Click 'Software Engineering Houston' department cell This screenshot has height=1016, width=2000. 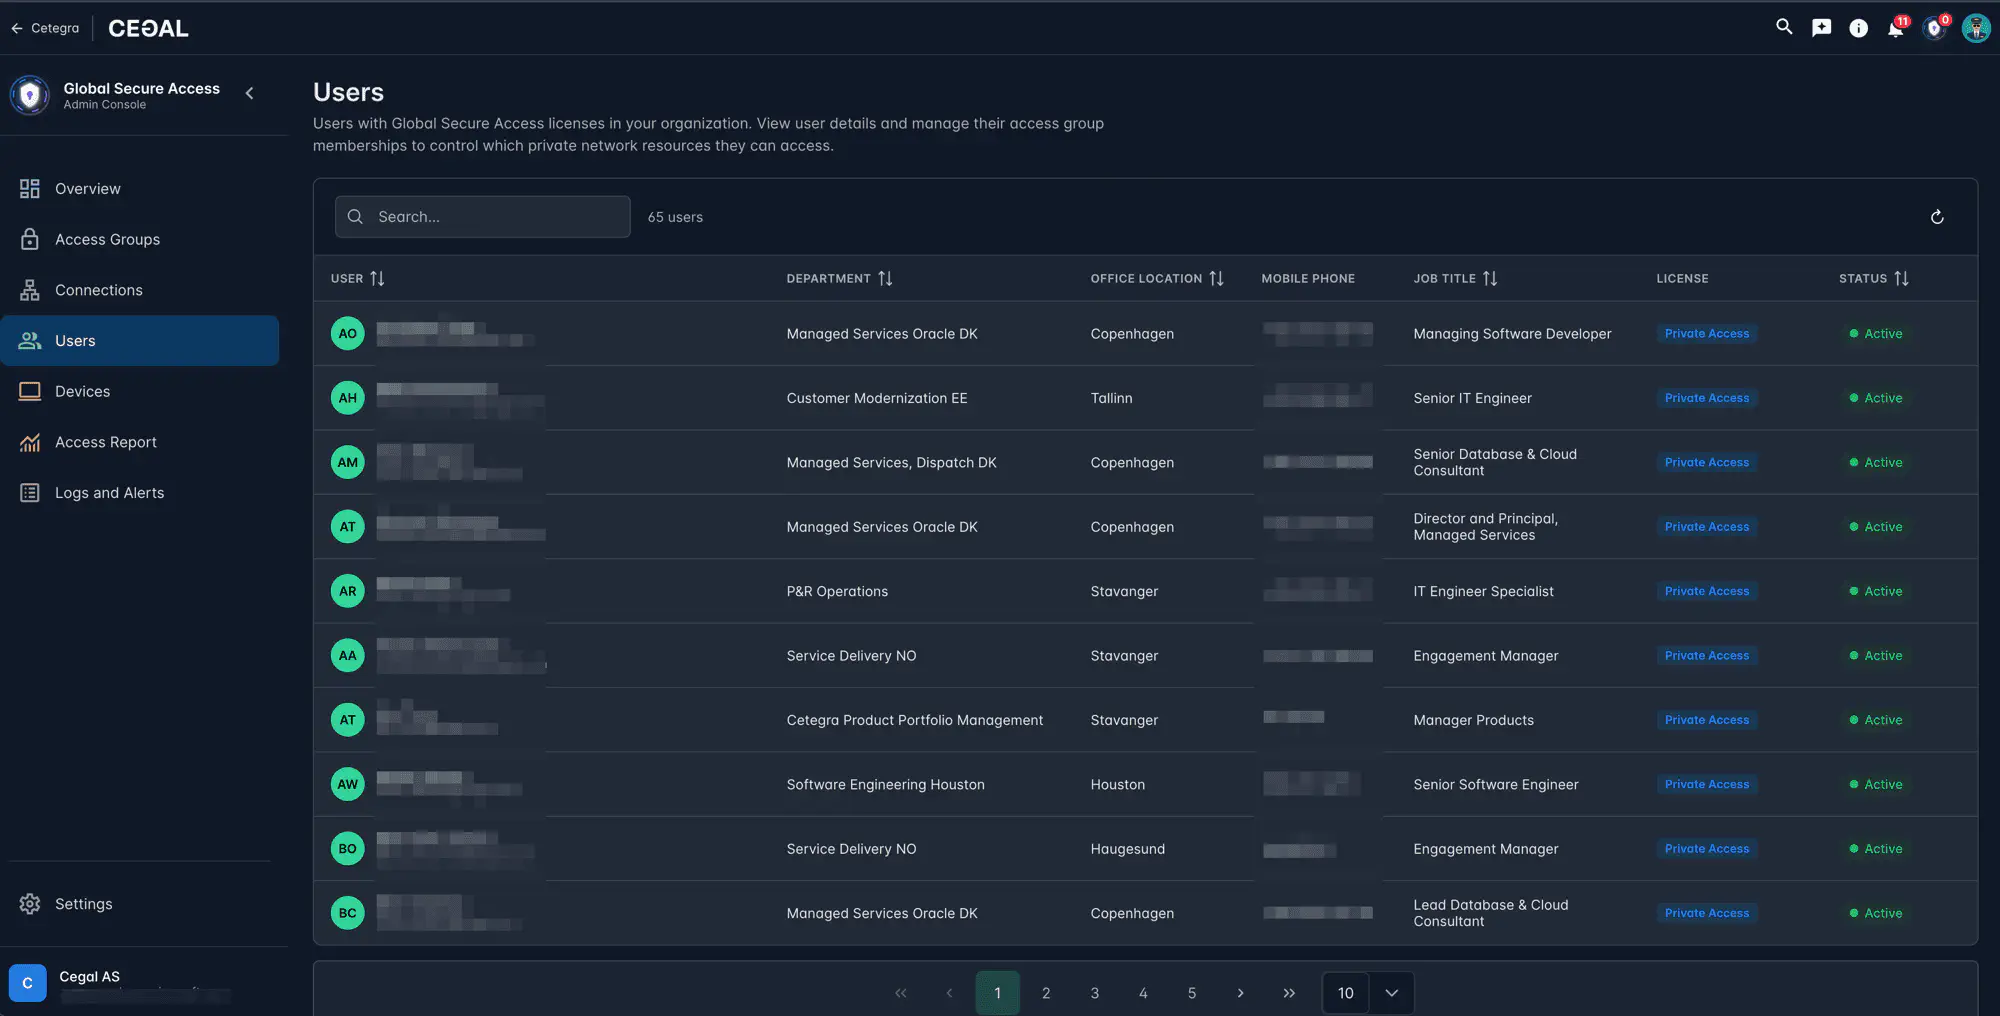886,784
